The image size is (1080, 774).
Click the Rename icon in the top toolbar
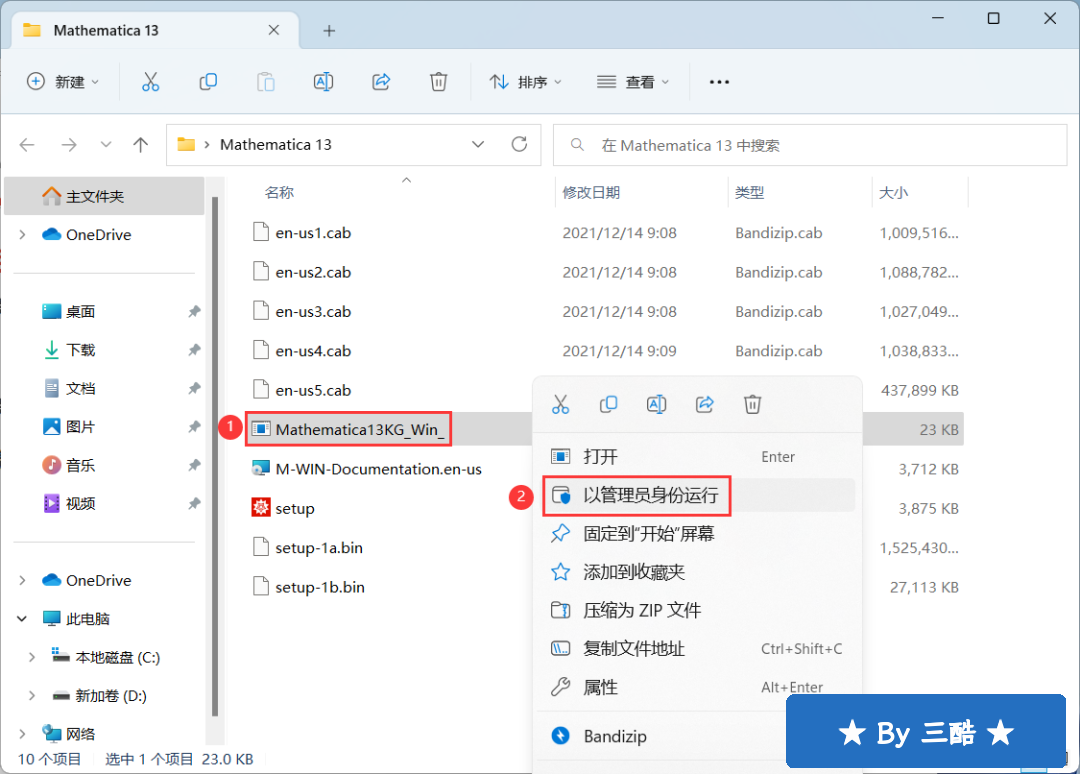click(x=323, y=82)
